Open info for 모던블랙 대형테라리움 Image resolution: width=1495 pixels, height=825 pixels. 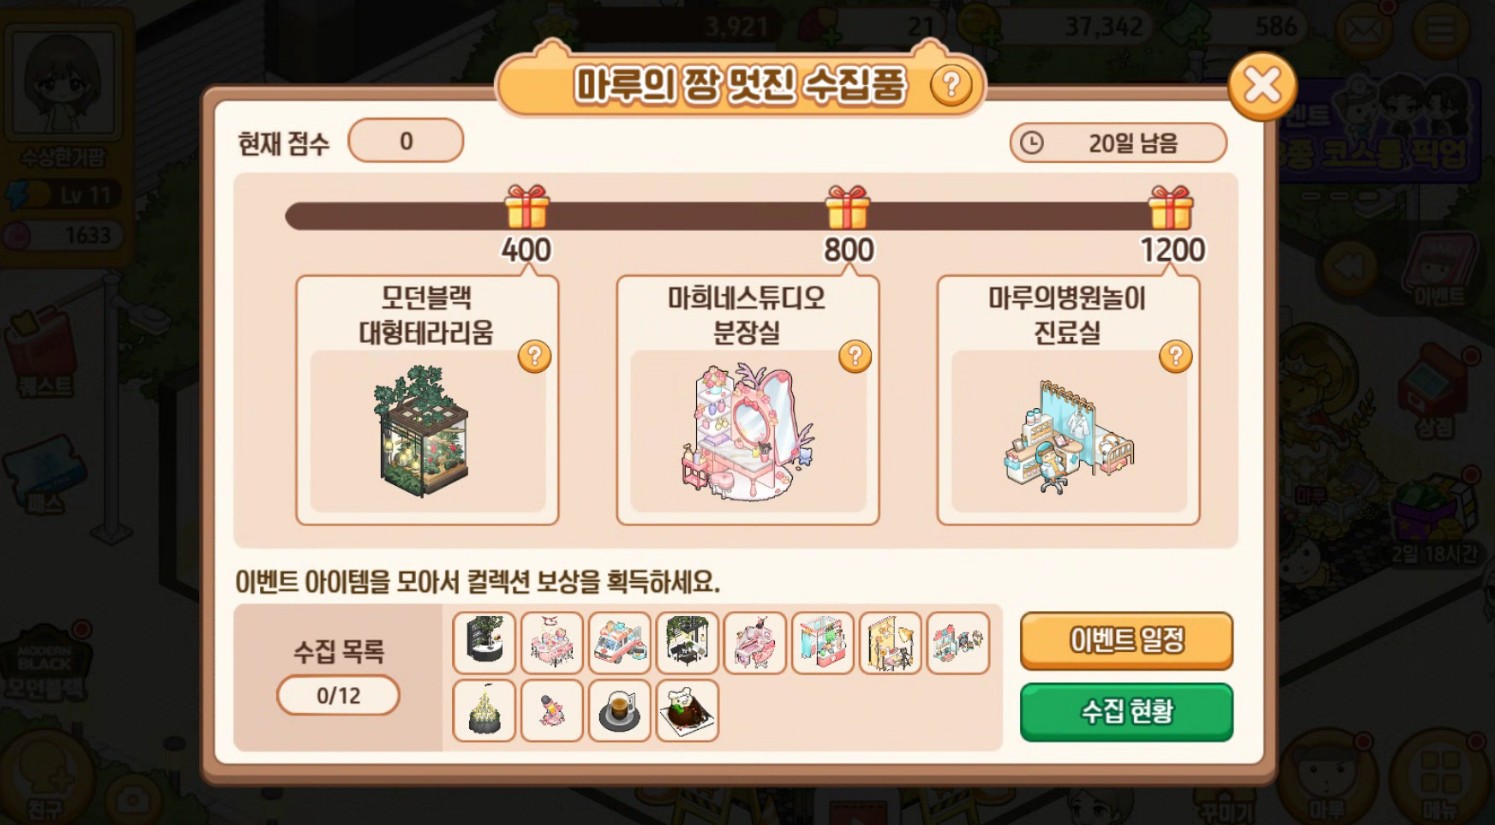[x=535, y=356]
